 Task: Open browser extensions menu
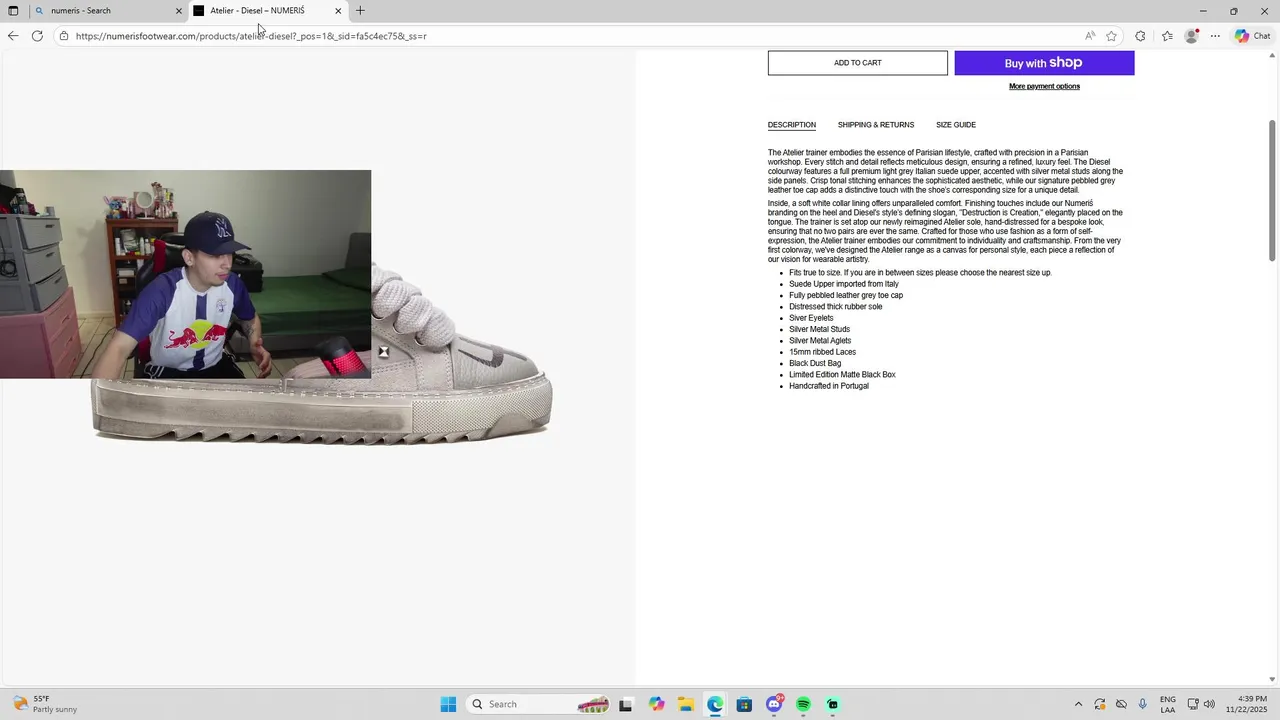tap(1140, 36)
